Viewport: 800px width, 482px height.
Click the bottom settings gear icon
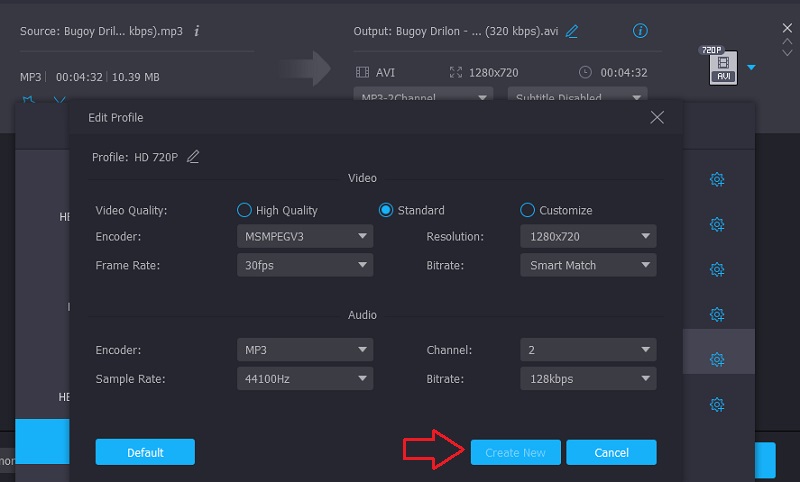tap(716, 405)
